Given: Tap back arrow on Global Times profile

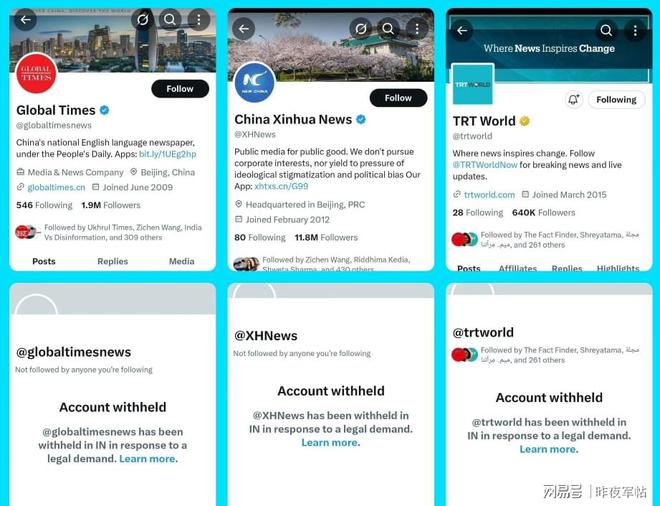Looking at the screenshot, I should pos(25,19).
